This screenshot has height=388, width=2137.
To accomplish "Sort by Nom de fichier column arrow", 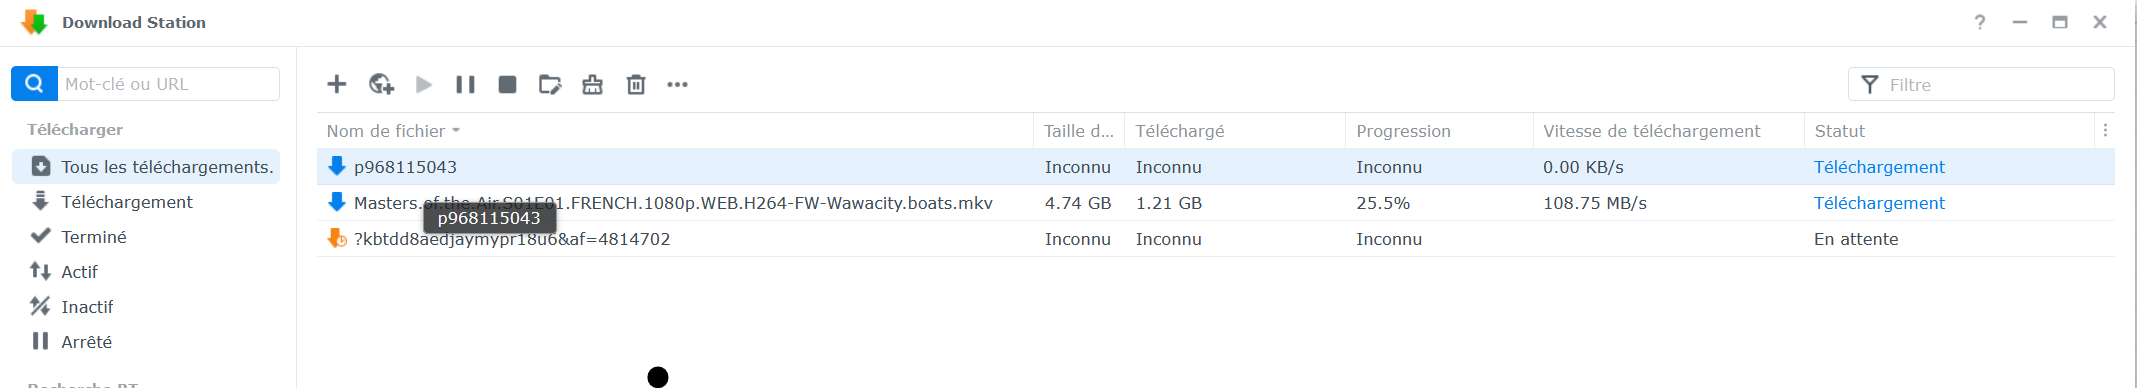I will [456, 131].
